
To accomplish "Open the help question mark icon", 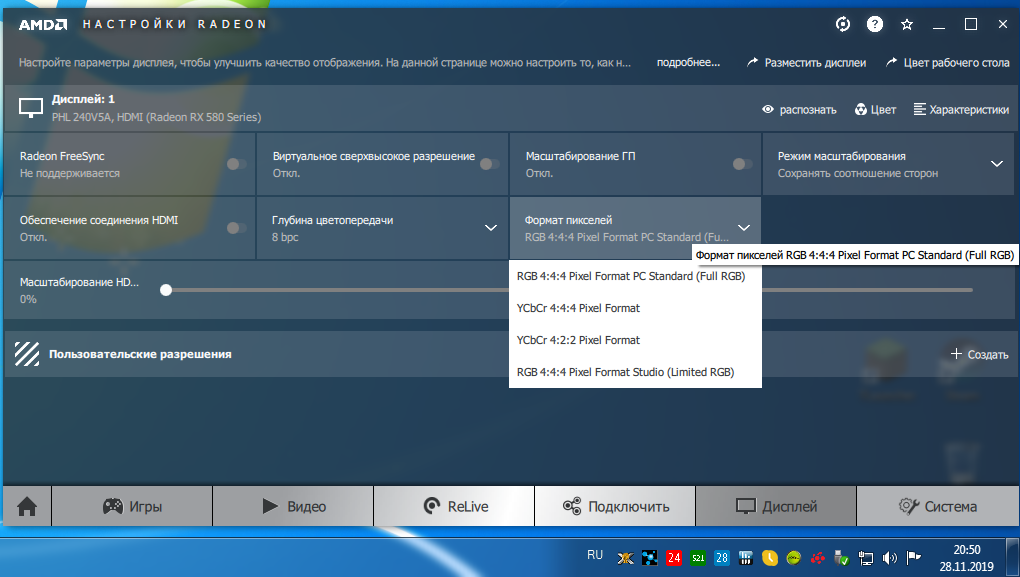I will click(875, 25).
